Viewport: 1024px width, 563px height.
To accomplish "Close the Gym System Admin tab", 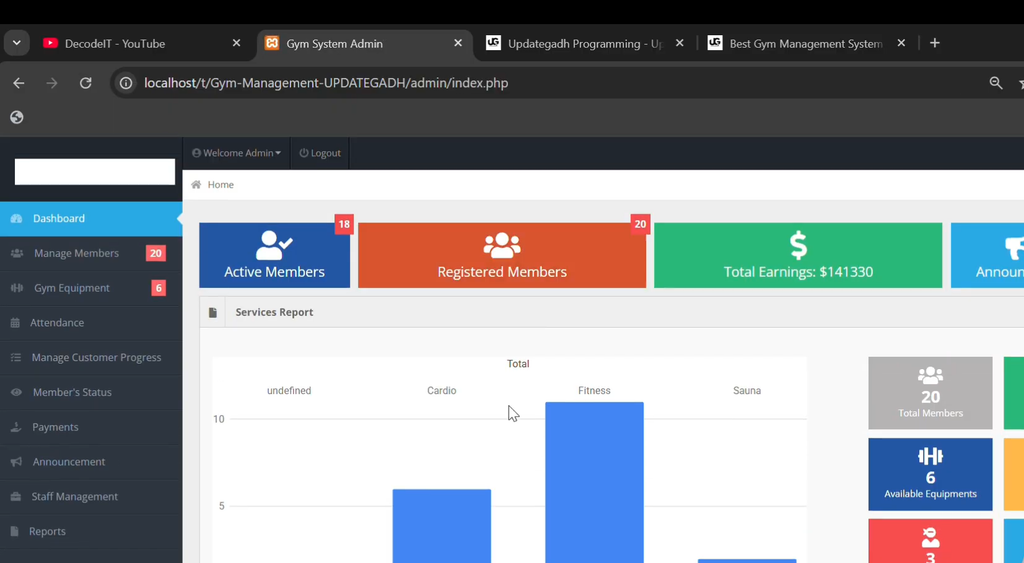I will coord(458,43).
